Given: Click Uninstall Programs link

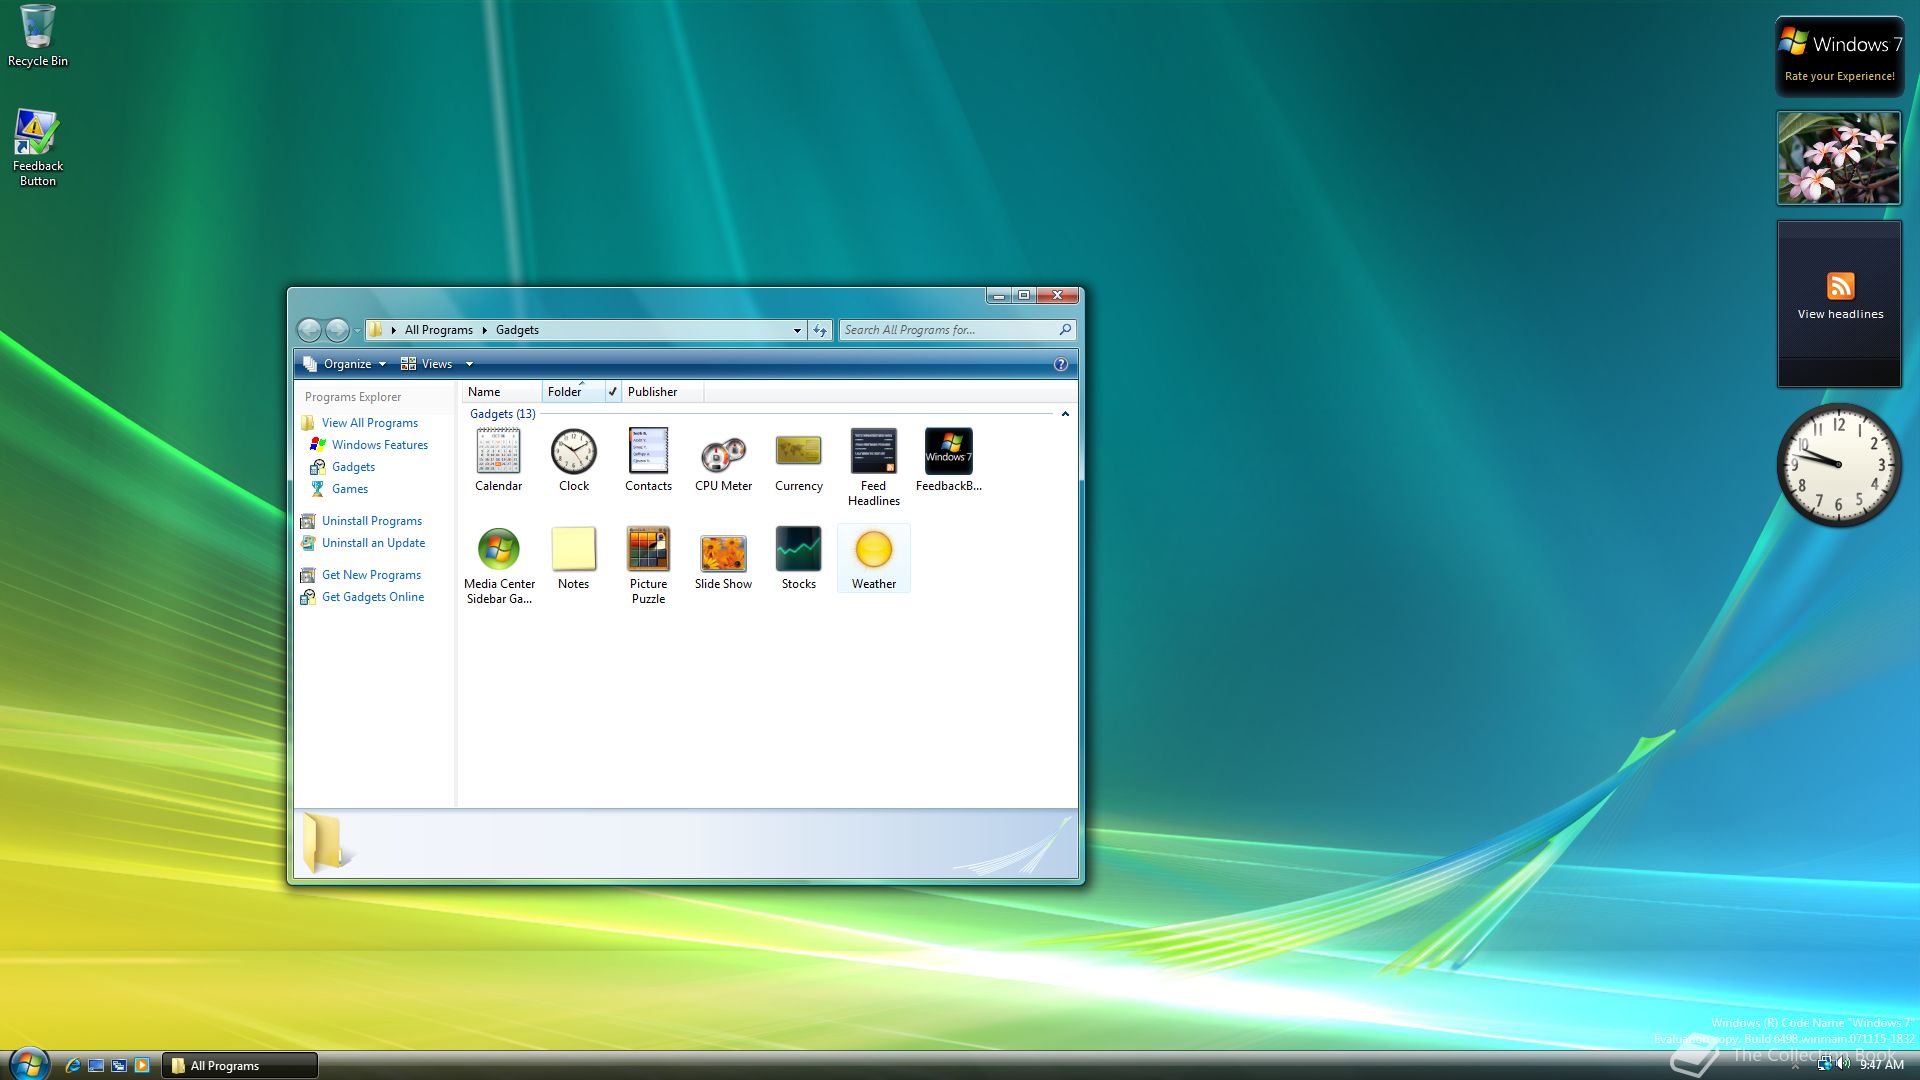Looking at the screenshot, I should [x=372, y=521].
